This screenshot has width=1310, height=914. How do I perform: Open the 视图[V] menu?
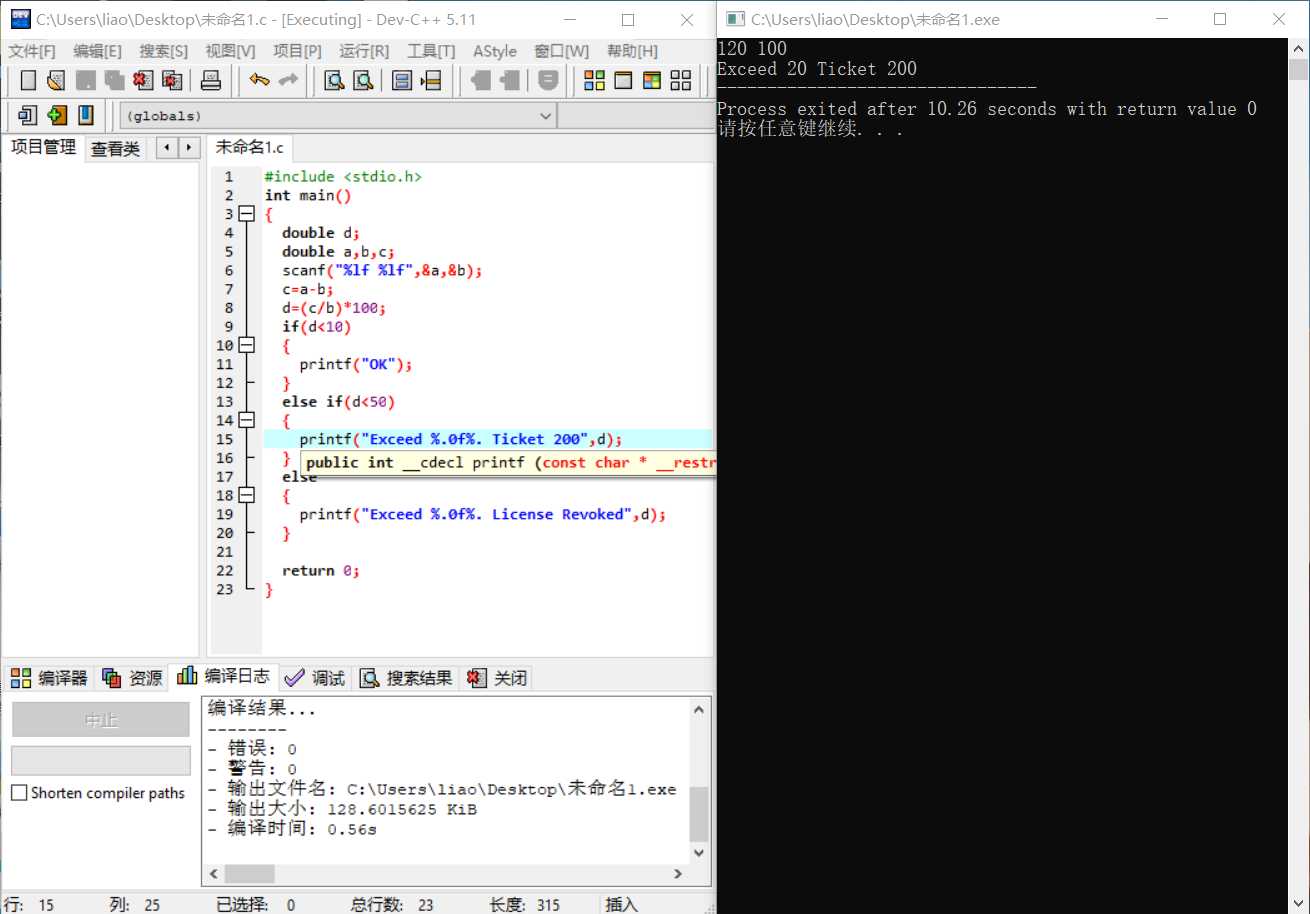point(230,51)
